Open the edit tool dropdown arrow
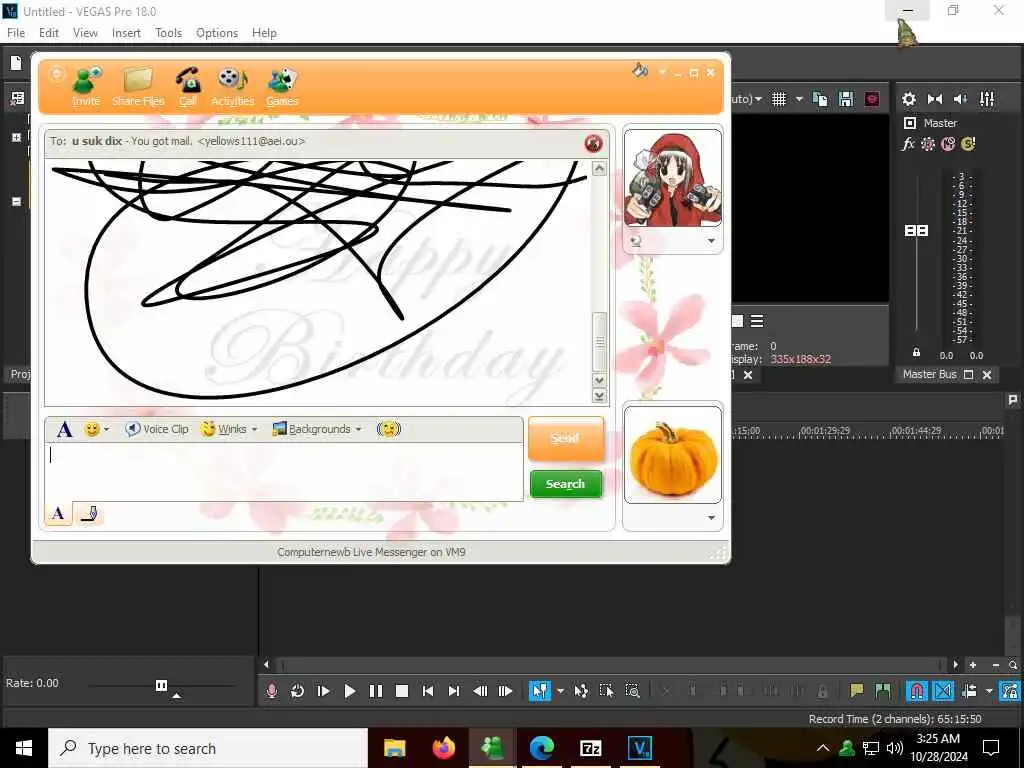Image resolution: width=1024 pixels, height=768 pixels. (x=560, y=691)
